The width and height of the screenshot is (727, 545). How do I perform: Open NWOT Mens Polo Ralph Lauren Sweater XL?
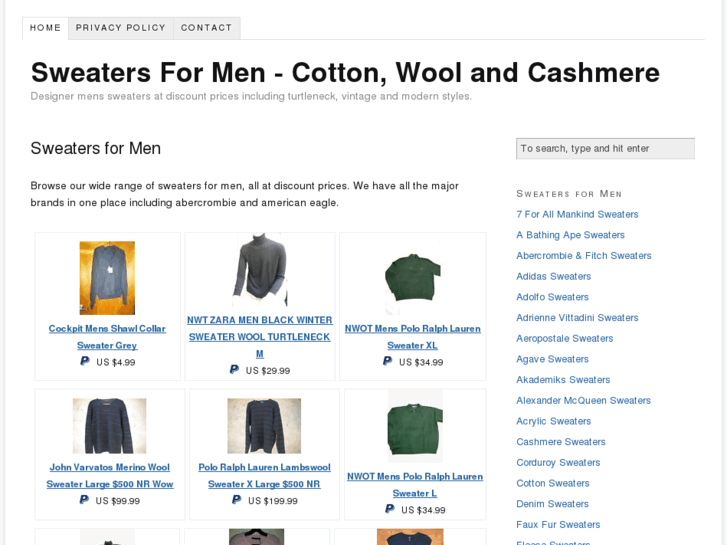pyautogui.click(x=413, y=337)
